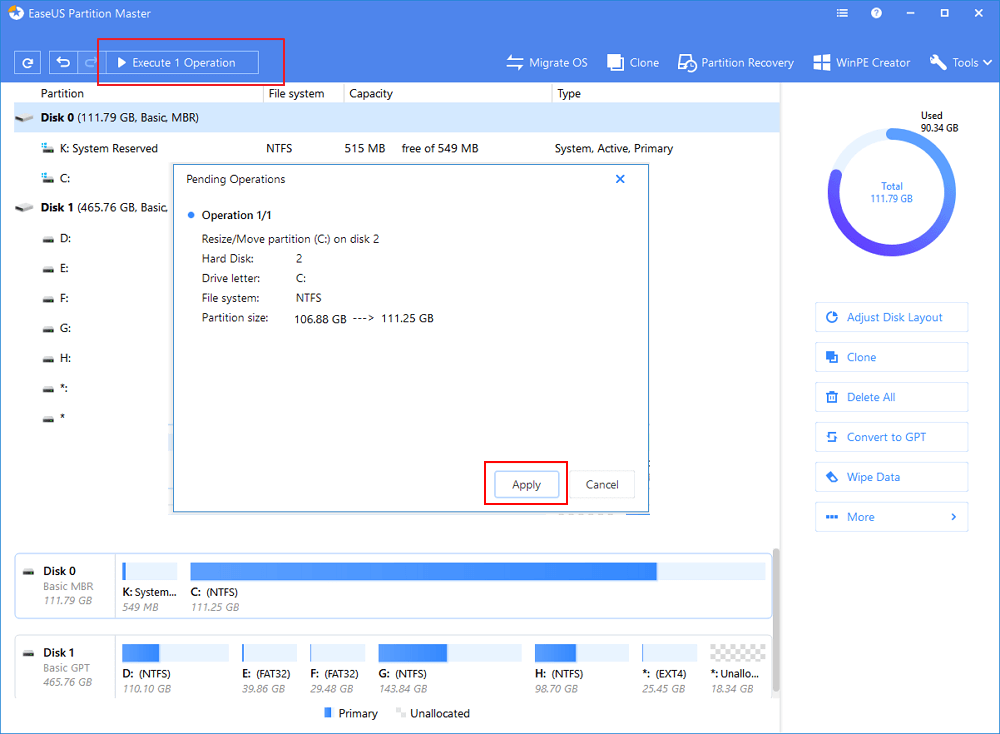Click the EaseUS Partition Master logo icon
Image resolution: width=1000 pixels, height=734 pixels.
click(x=15, y=13)
